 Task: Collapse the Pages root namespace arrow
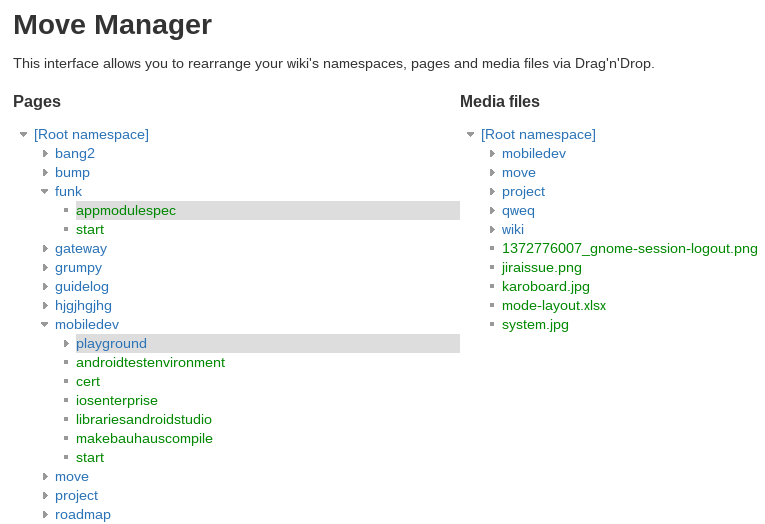point(23,134)
